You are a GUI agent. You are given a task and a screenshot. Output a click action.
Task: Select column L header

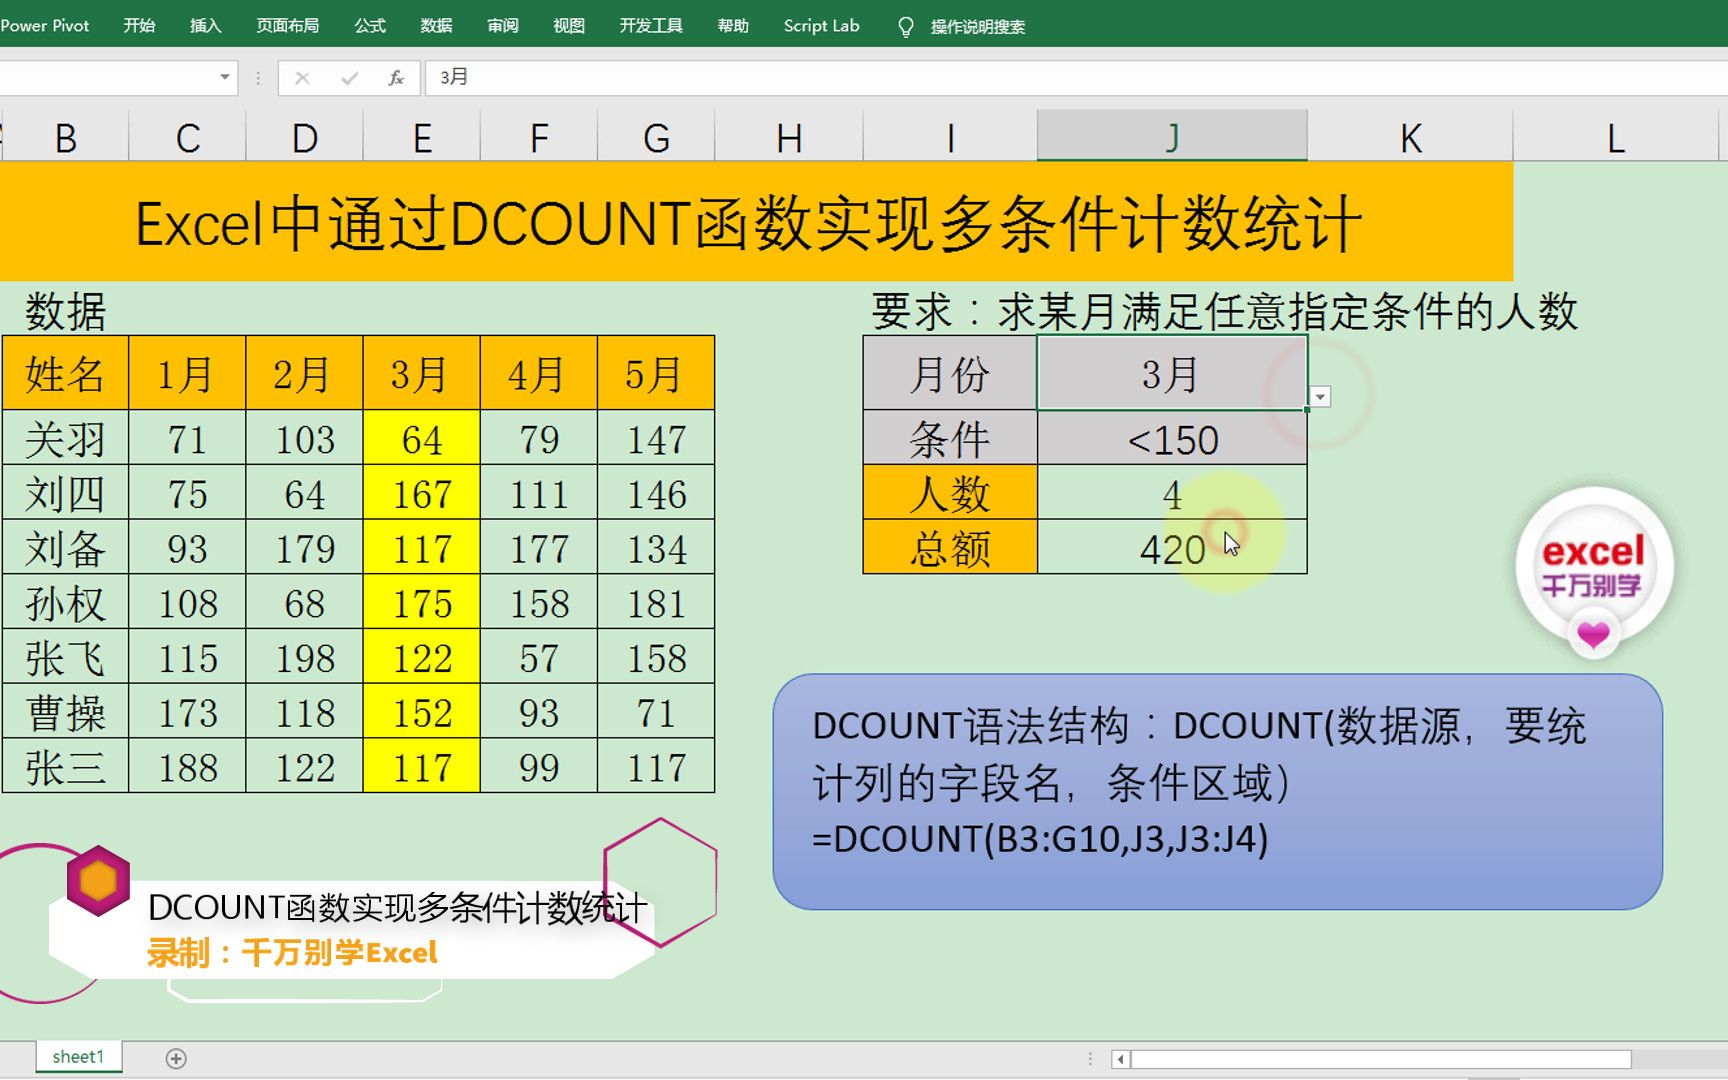[x=1616, y=137]
